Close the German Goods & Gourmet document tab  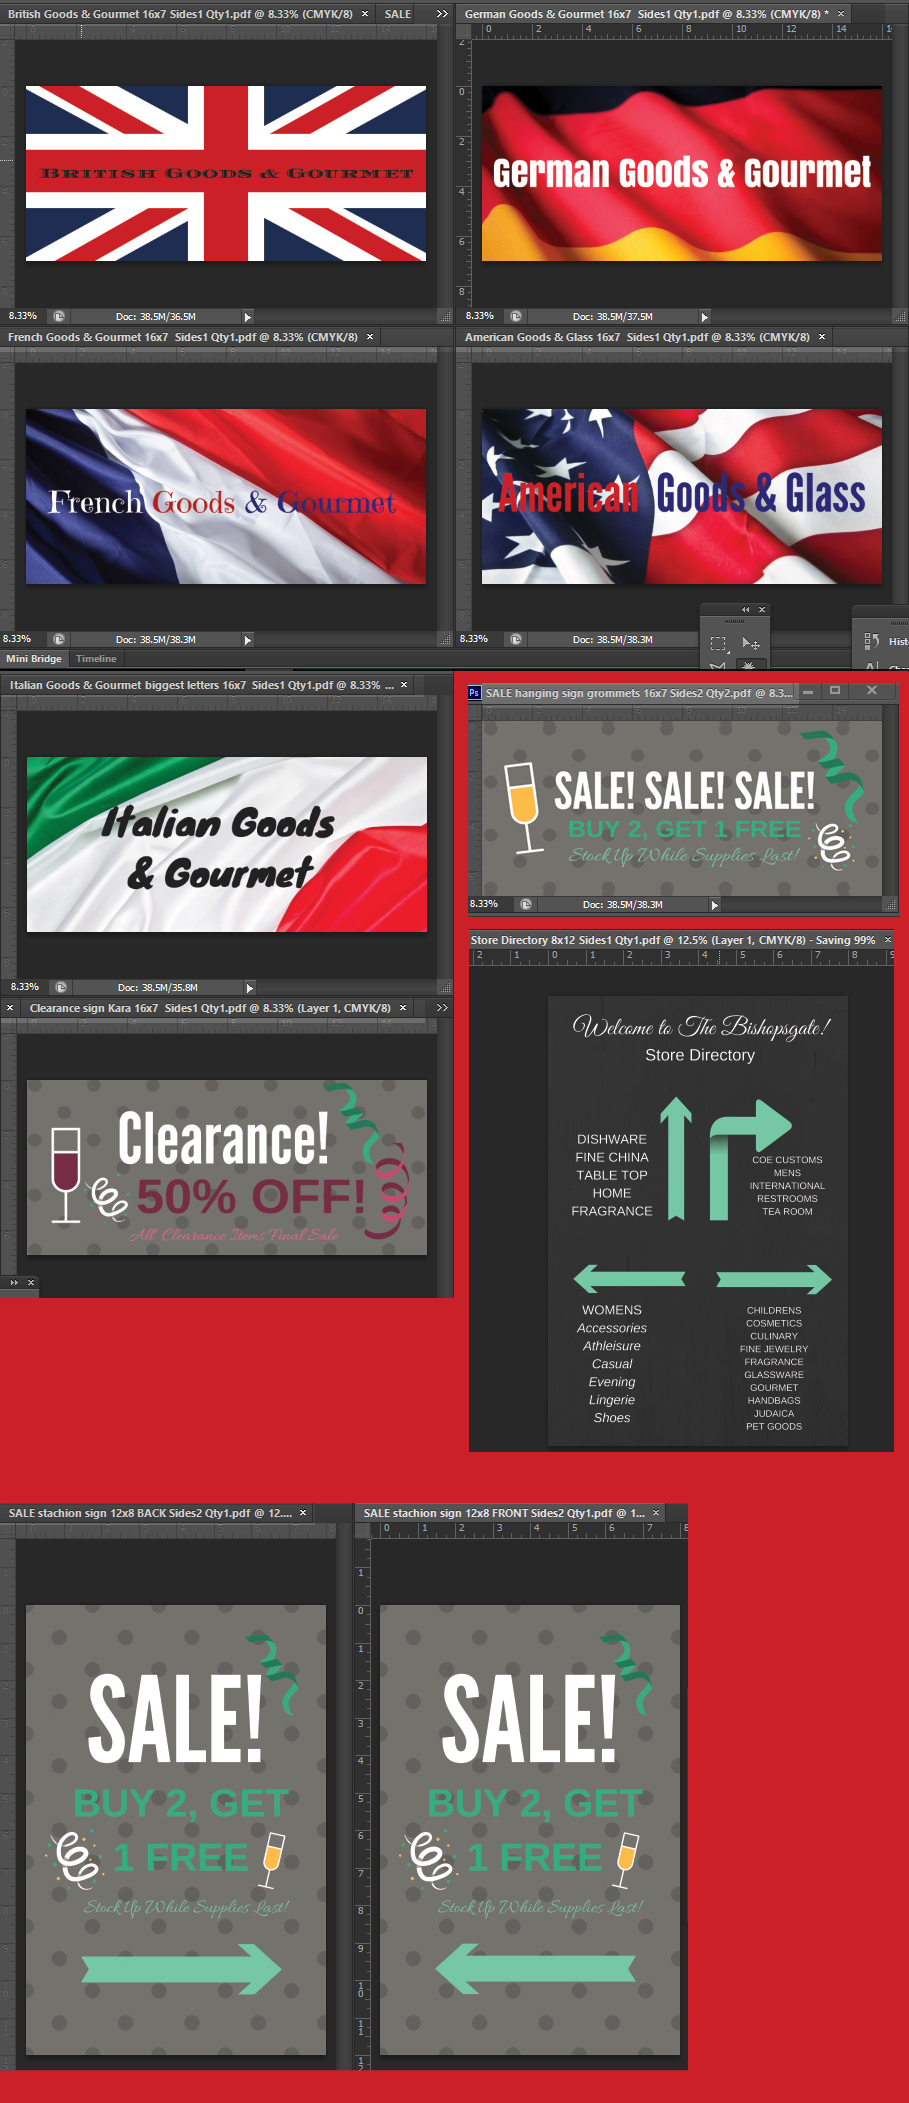tap(841, 14)
